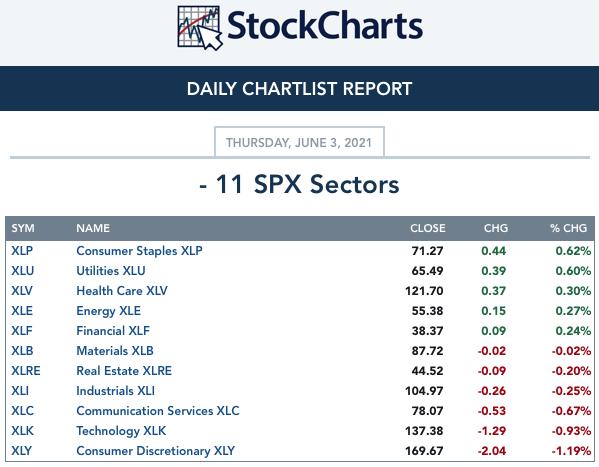
Task: Open Consumer Discretionary XLY chart
Action: coord(155,451)
